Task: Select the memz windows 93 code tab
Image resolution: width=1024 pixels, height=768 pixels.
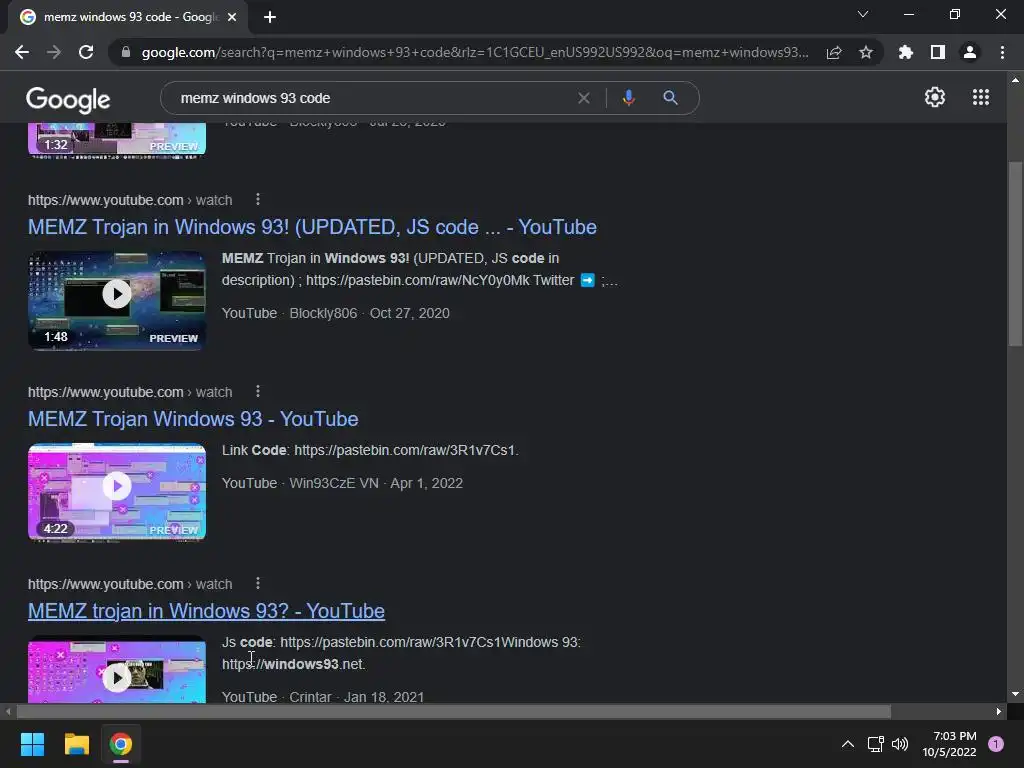Action: coord(127,17)
